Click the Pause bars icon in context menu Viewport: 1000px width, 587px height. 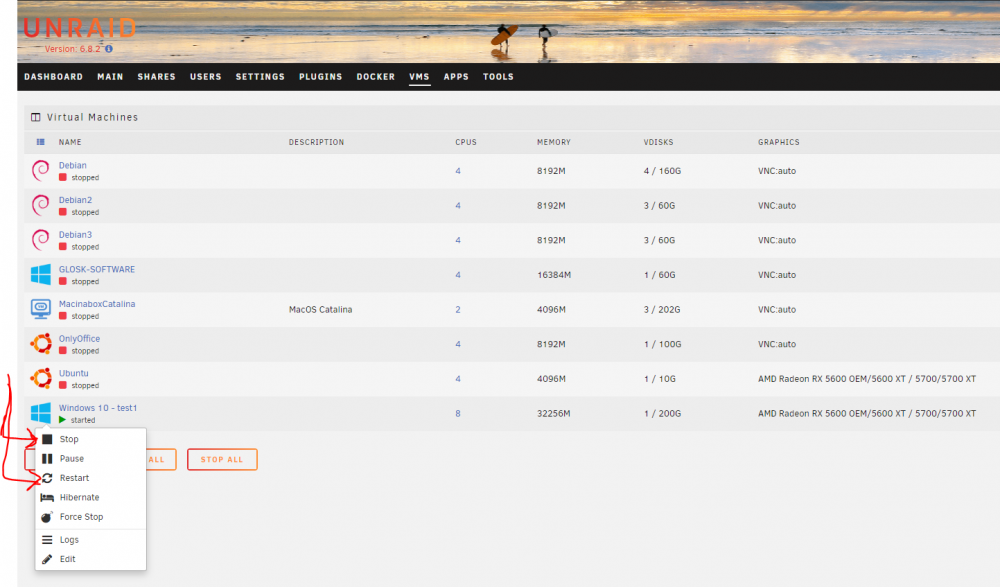click(47, 459)
